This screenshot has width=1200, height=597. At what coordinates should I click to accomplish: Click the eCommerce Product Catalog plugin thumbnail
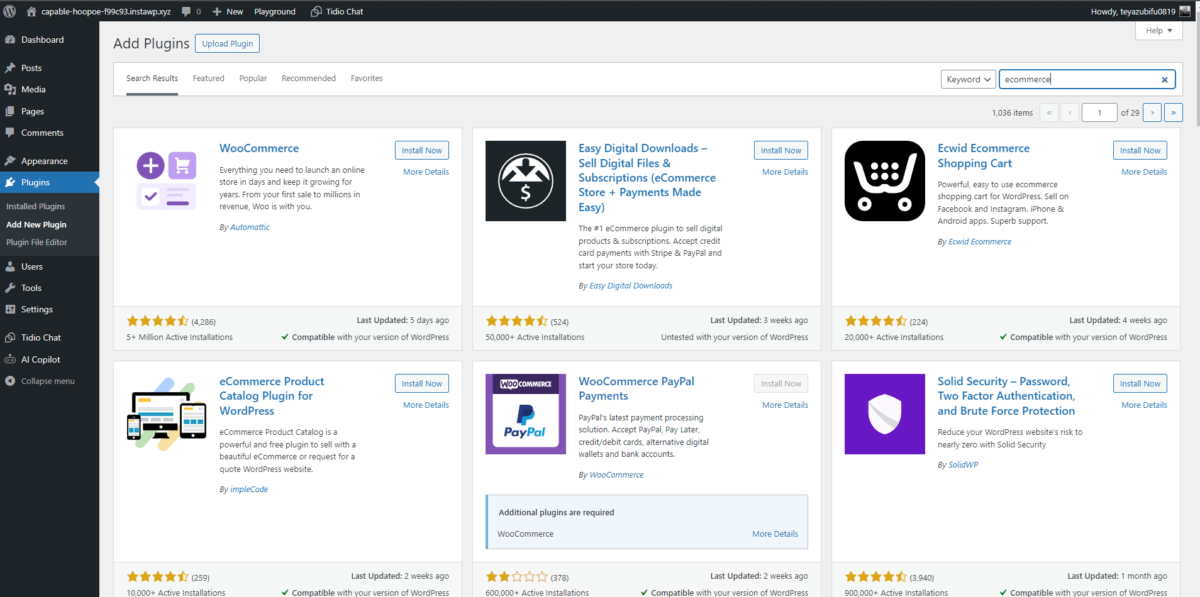167,414
